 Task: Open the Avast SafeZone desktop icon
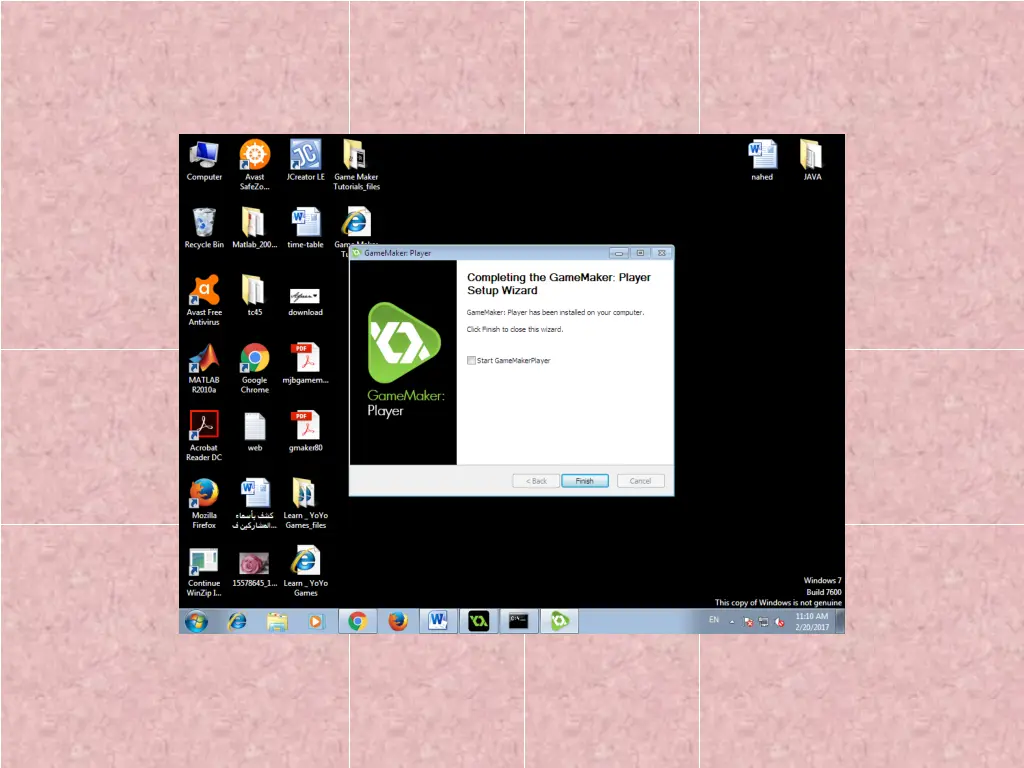pyautogui.click(x=254, y=156)
